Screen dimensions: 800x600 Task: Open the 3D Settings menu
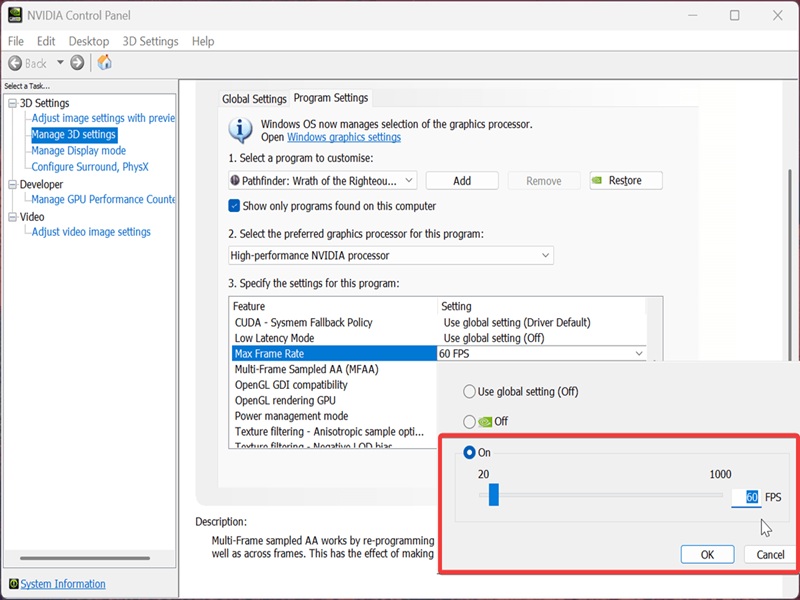pos(151,41)
